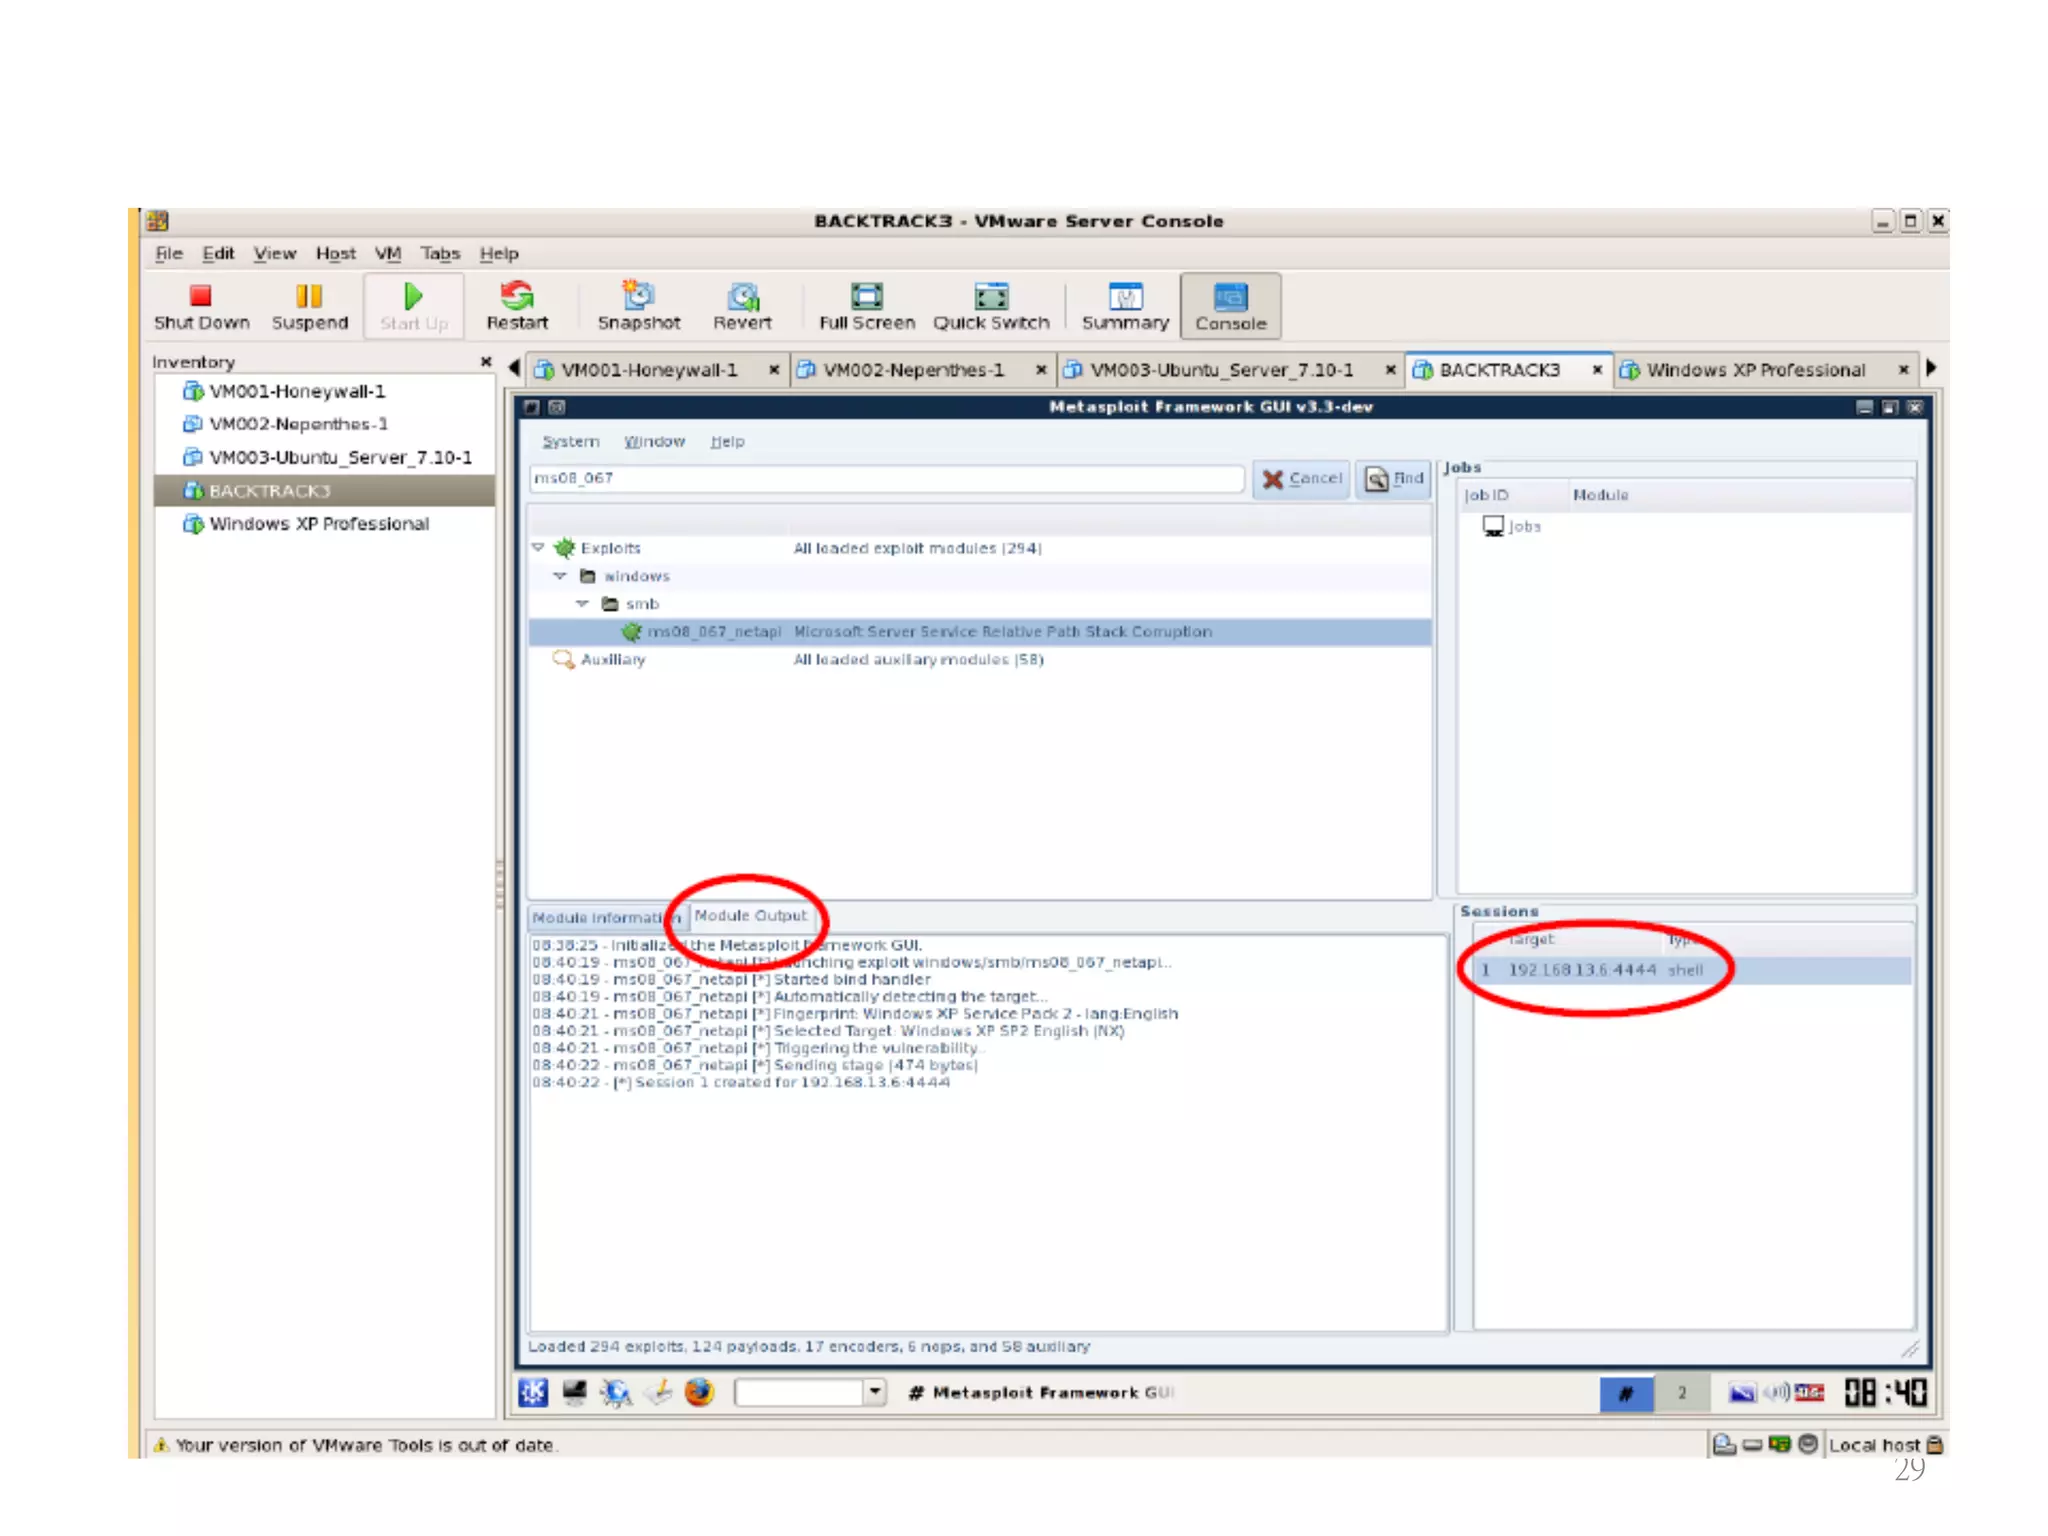This screenshot has width=2048, height=1536.
Task: Enter Full Screen mode
Action: pyautogui.click(x=866, y=305)
